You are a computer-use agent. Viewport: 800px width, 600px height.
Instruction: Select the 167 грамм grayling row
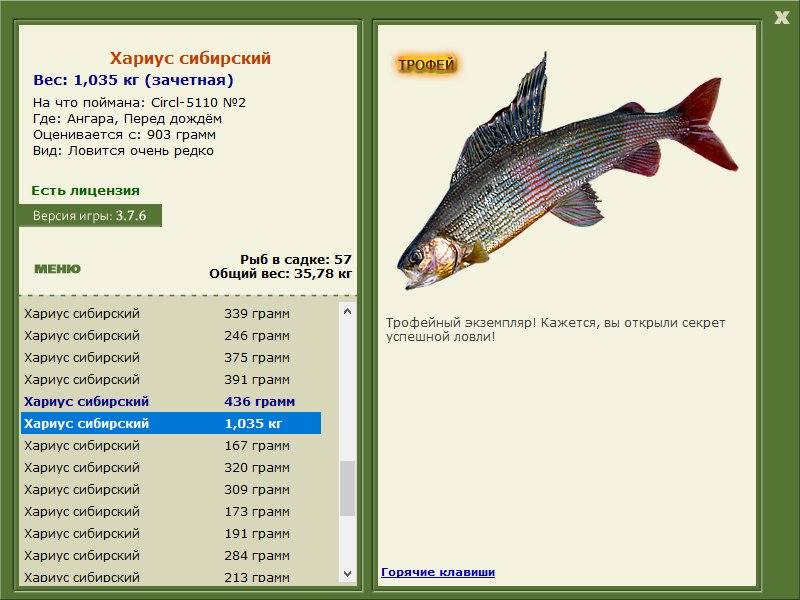171,445
